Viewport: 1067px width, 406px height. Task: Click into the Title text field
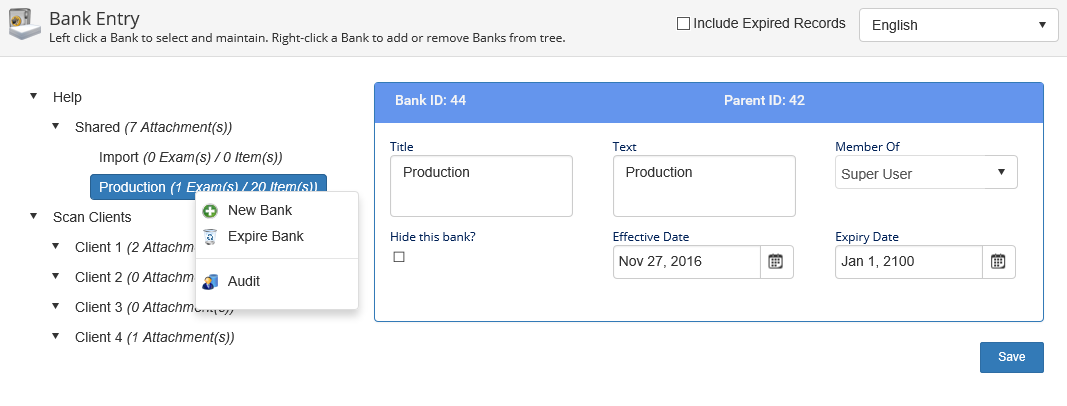click(481, 186)
